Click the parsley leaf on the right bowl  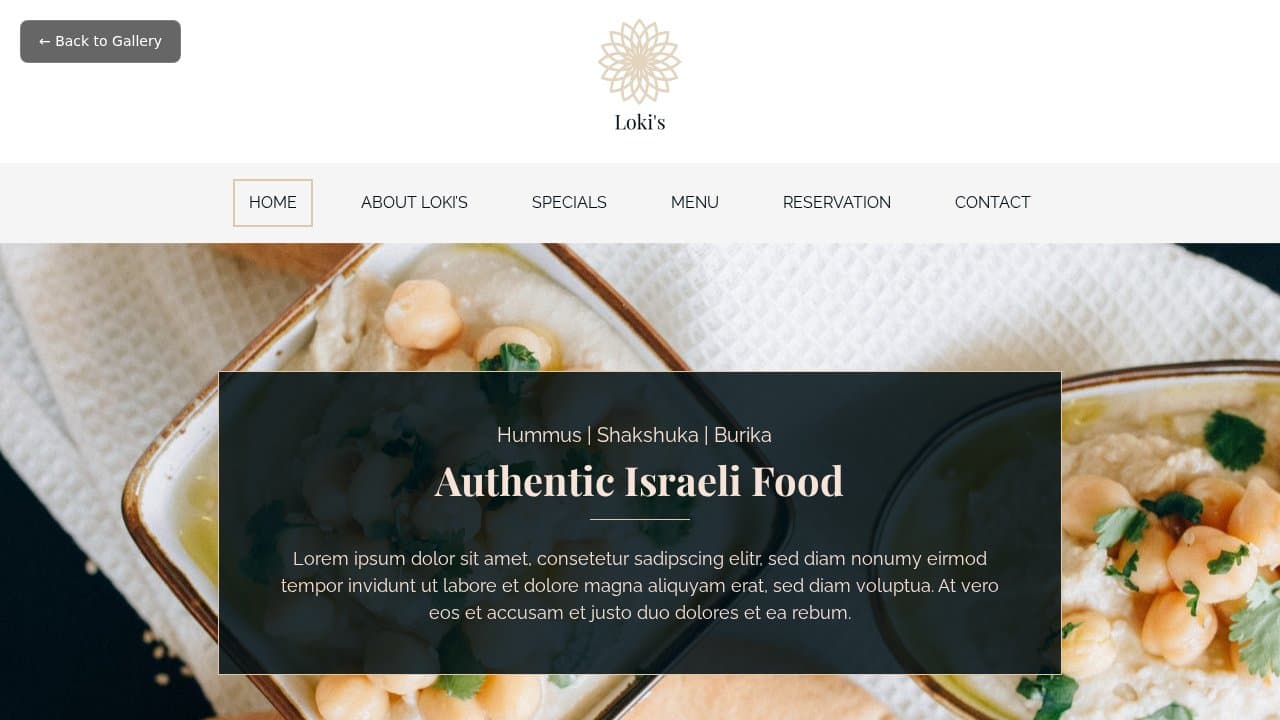point(1234,439)
